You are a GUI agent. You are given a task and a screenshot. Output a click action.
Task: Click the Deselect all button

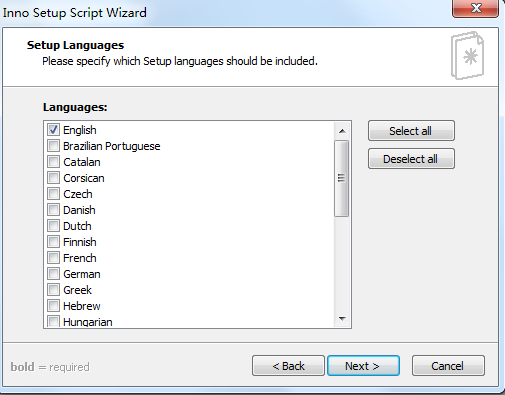tap(411, 159)
